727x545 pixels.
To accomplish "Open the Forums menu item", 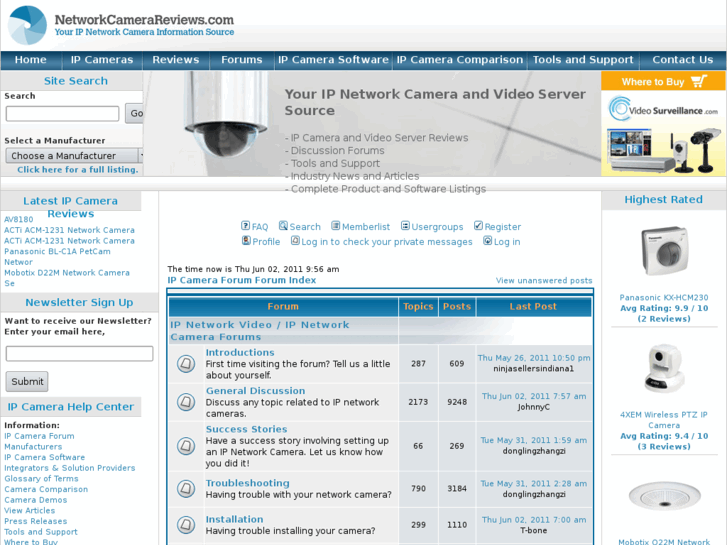I will click(242, 60).
